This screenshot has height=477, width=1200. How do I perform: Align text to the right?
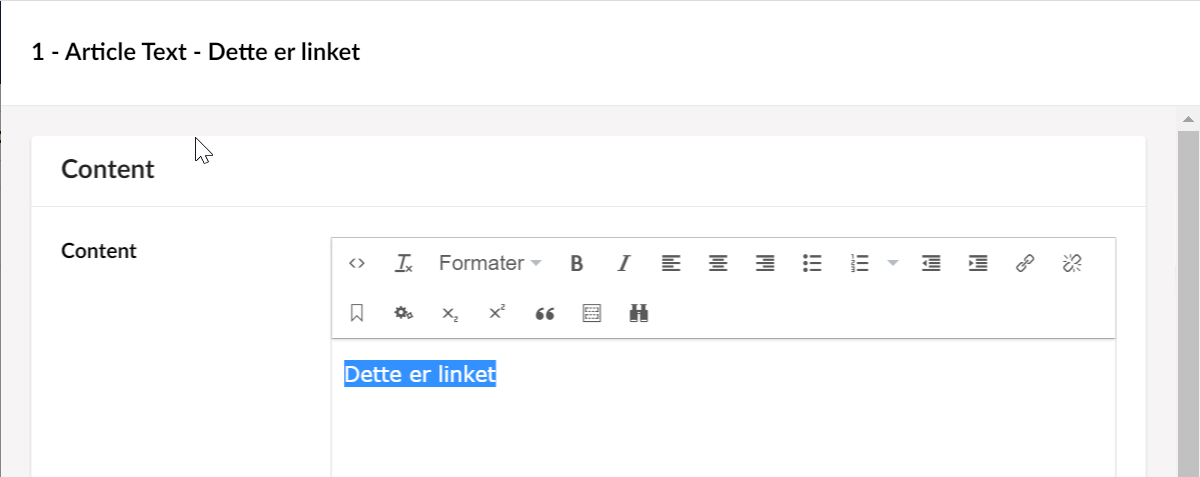coord(765,264)
